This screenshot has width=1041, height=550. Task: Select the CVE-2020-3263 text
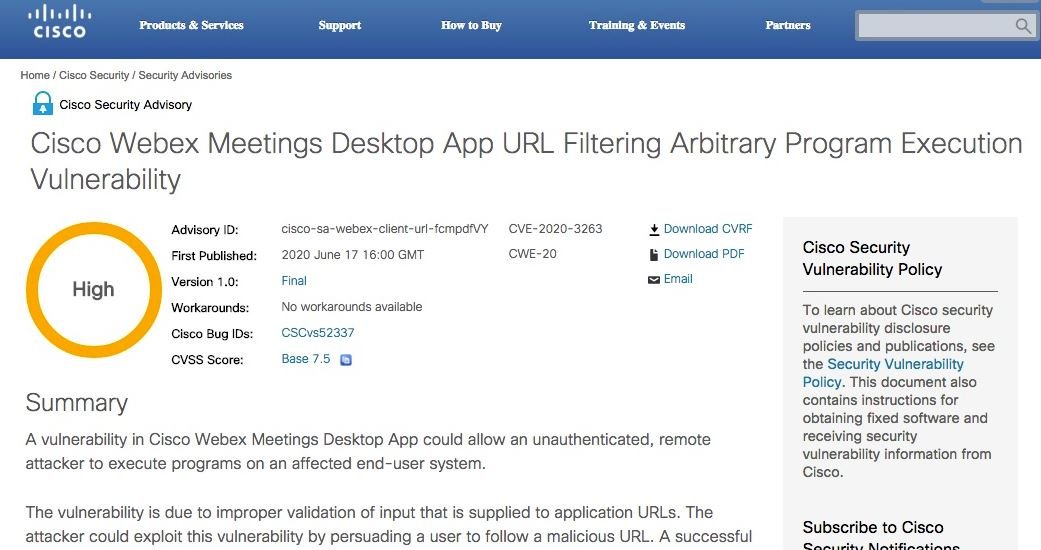(556, 229)
